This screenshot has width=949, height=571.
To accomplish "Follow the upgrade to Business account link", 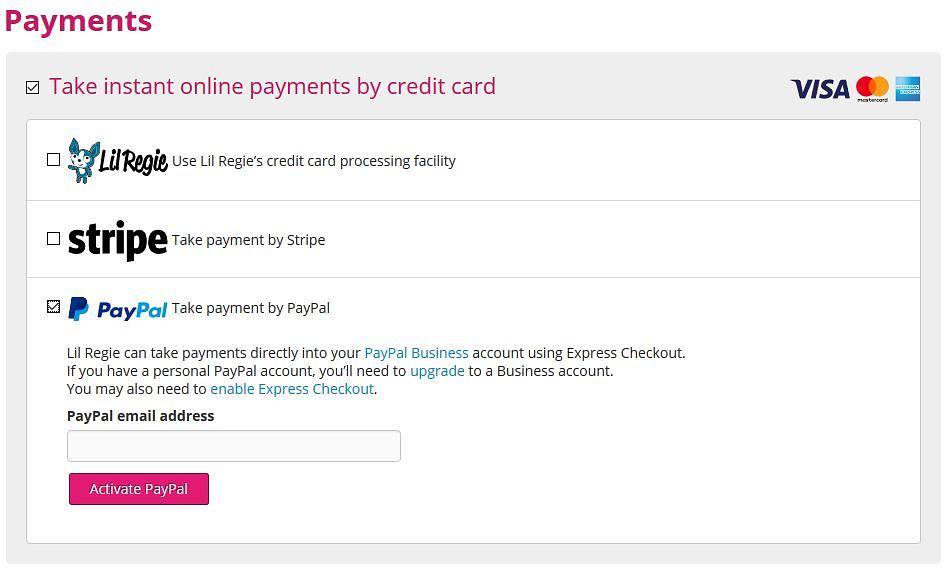I will click(437, 371).
